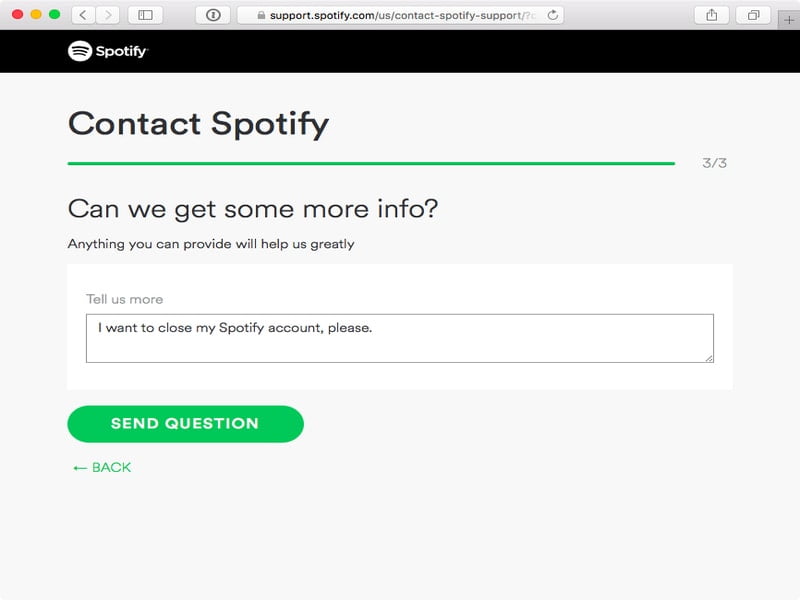The height and width of the screenshot is (600, 800).
Task: Click the green step progress bar
Action: (370, 163)
